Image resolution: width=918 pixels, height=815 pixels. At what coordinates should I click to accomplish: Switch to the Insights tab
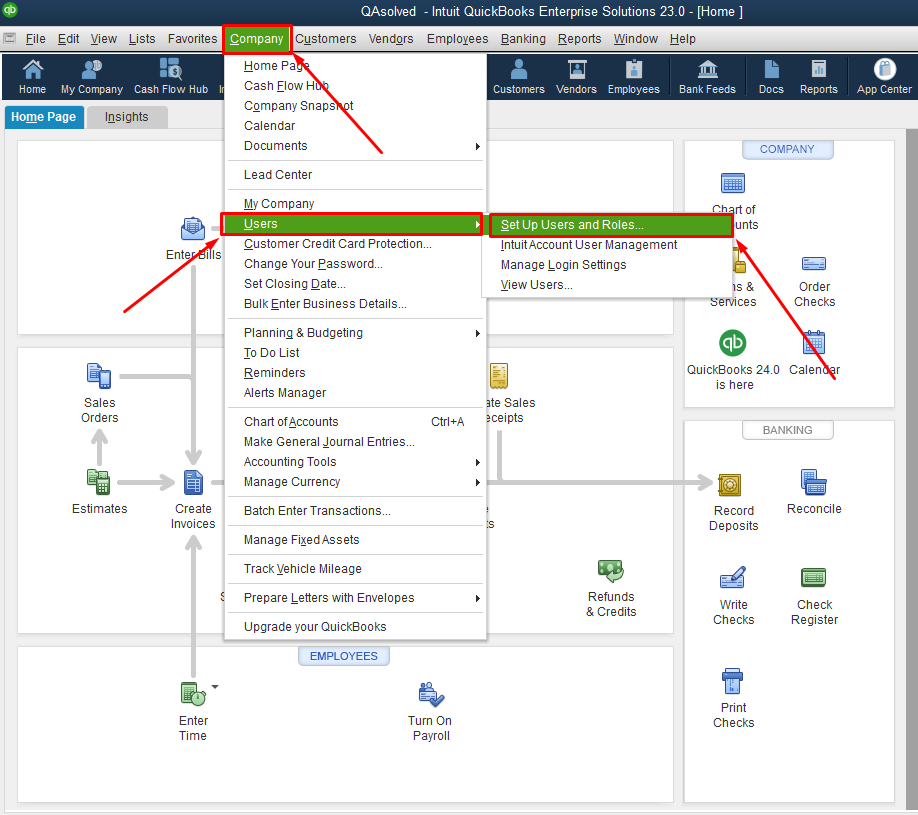tap(126, 117)
